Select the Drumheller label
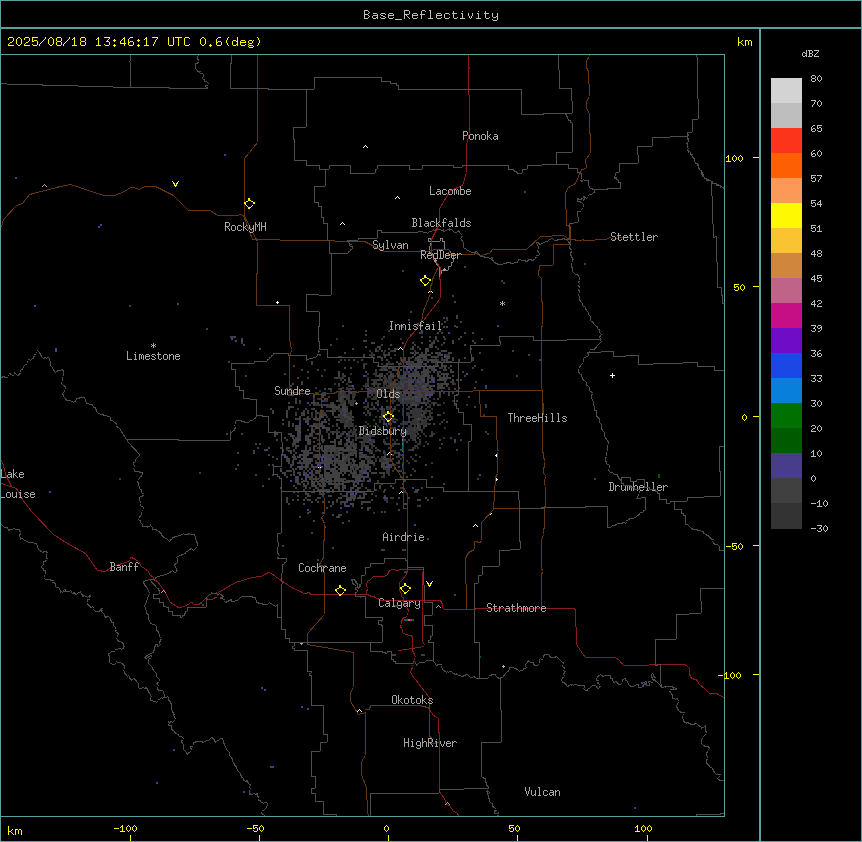 638,487
